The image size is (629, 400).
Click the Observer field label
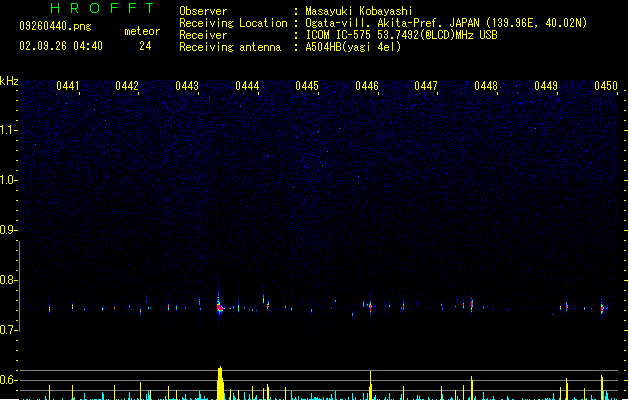click(x=203, y=11)
